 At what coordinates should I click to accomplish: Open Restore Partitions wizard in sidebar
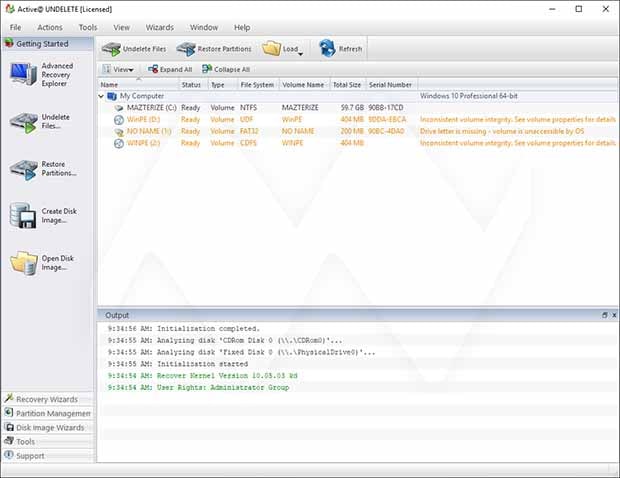coord(43,169)
